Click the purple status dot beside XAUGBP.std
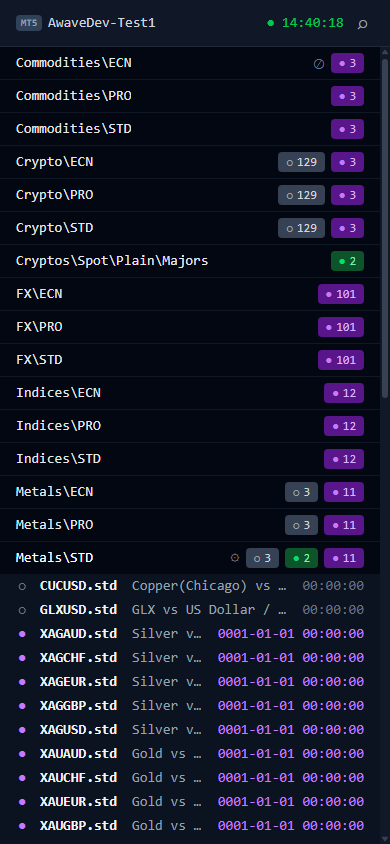 coord(22,826)
